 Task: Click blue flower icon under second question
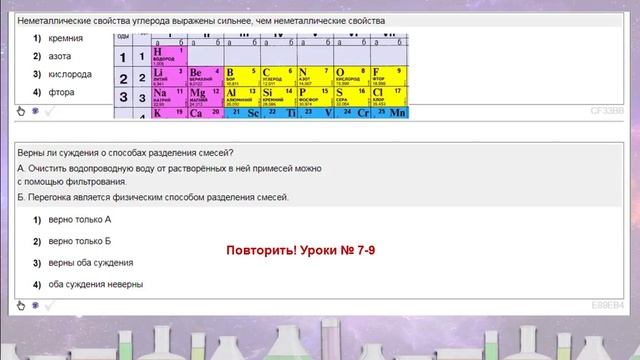[x=36, y=305]
